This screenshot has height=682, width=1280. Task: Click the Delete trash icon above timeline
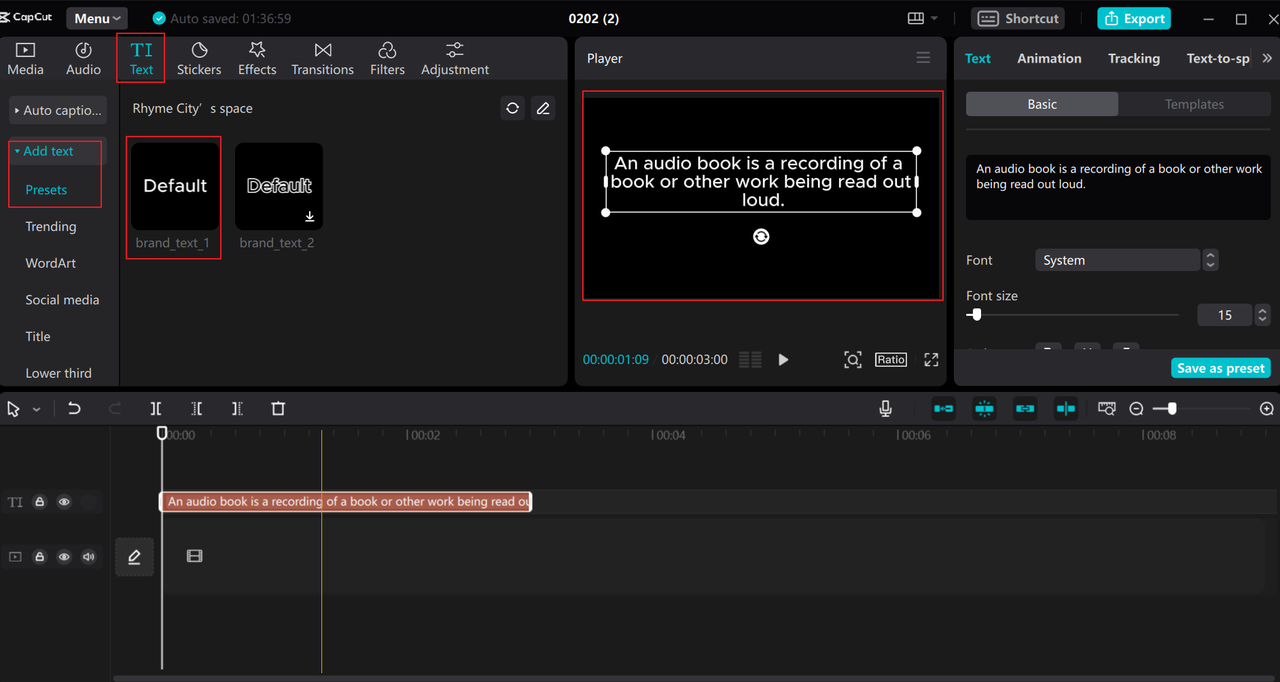point(278,409)
